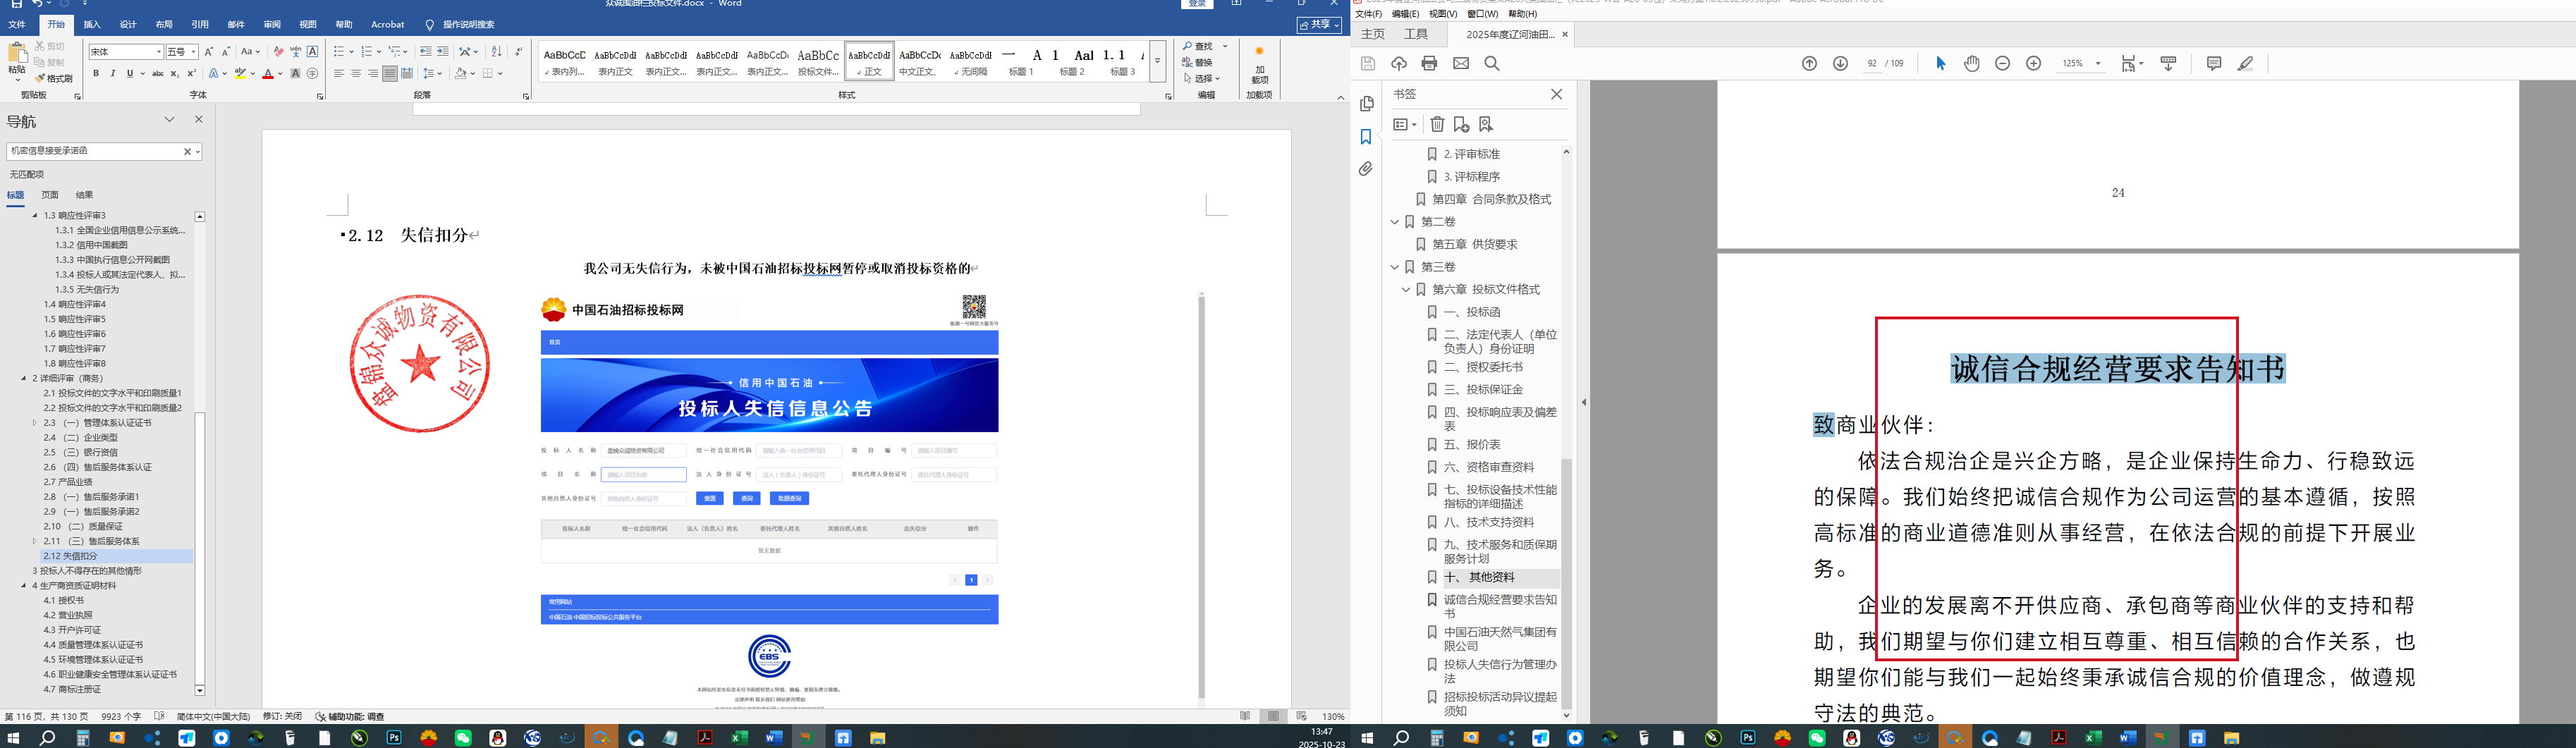Toggle superscript in Word ribbon

click(x=191, y=73)
